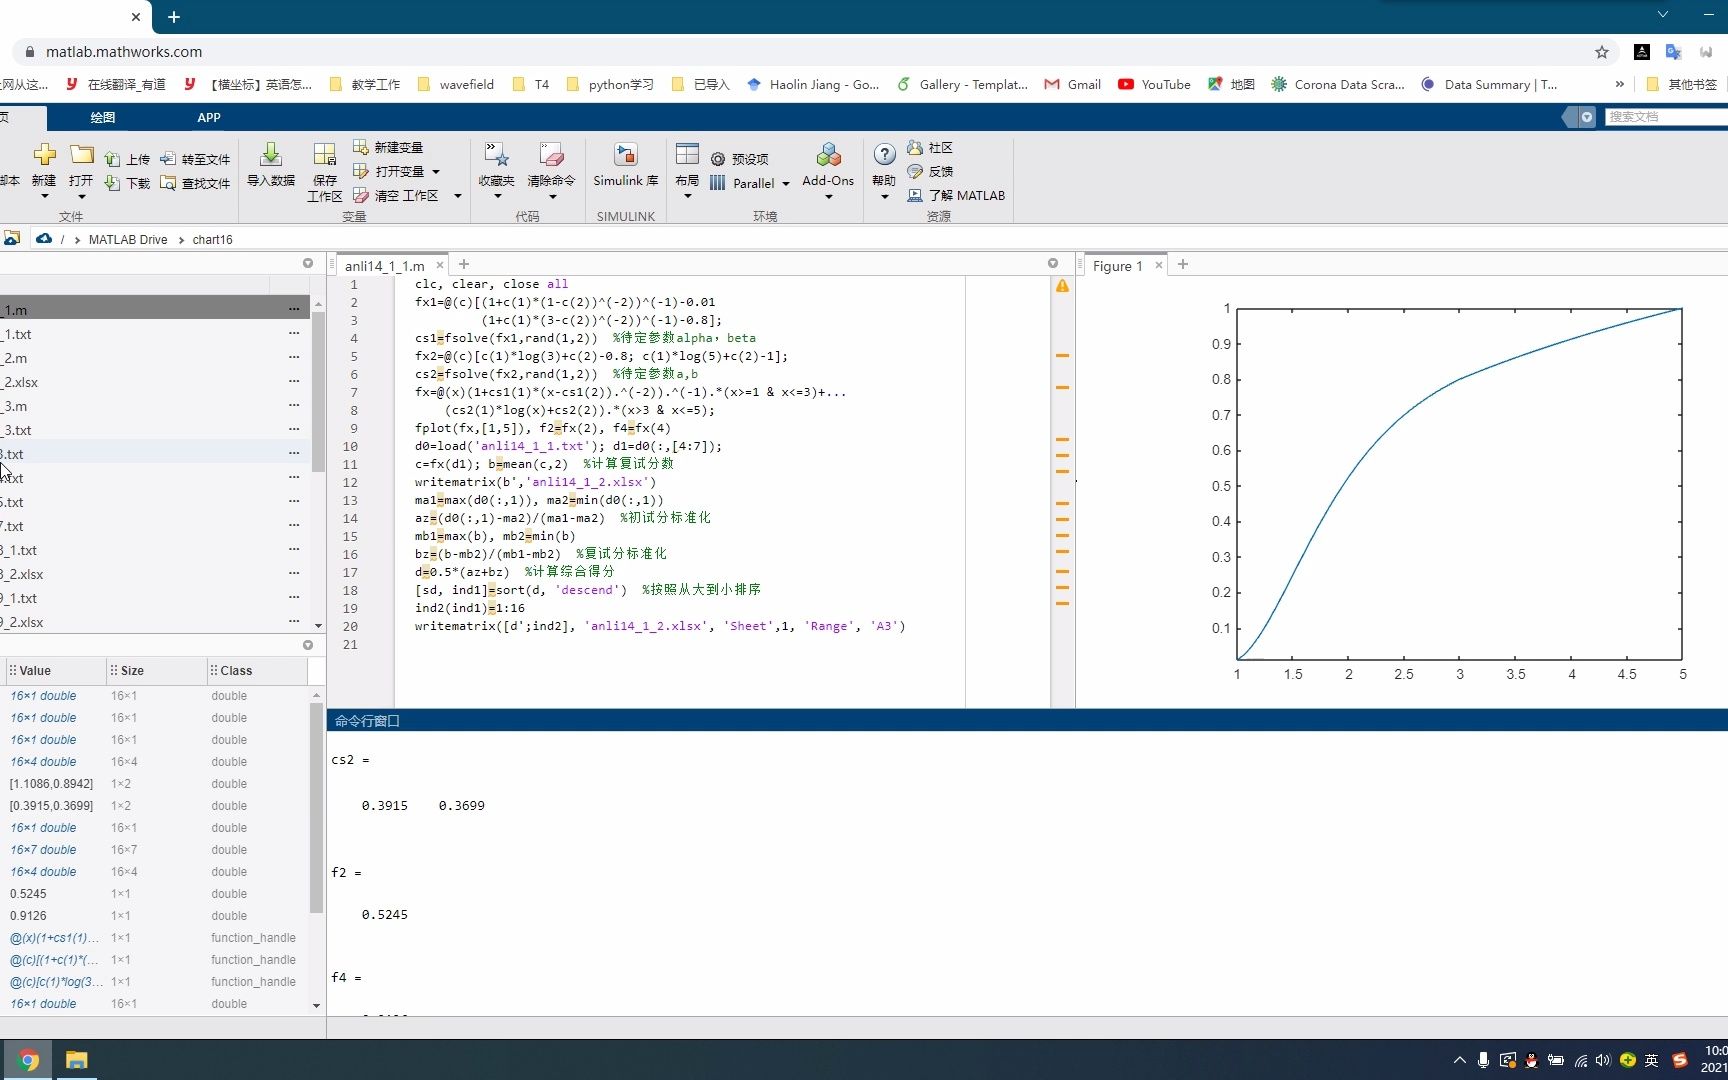Expand the Add-Ons dropdown arrow
This screenshot has width=1728, height=1080.
point(829,197)
